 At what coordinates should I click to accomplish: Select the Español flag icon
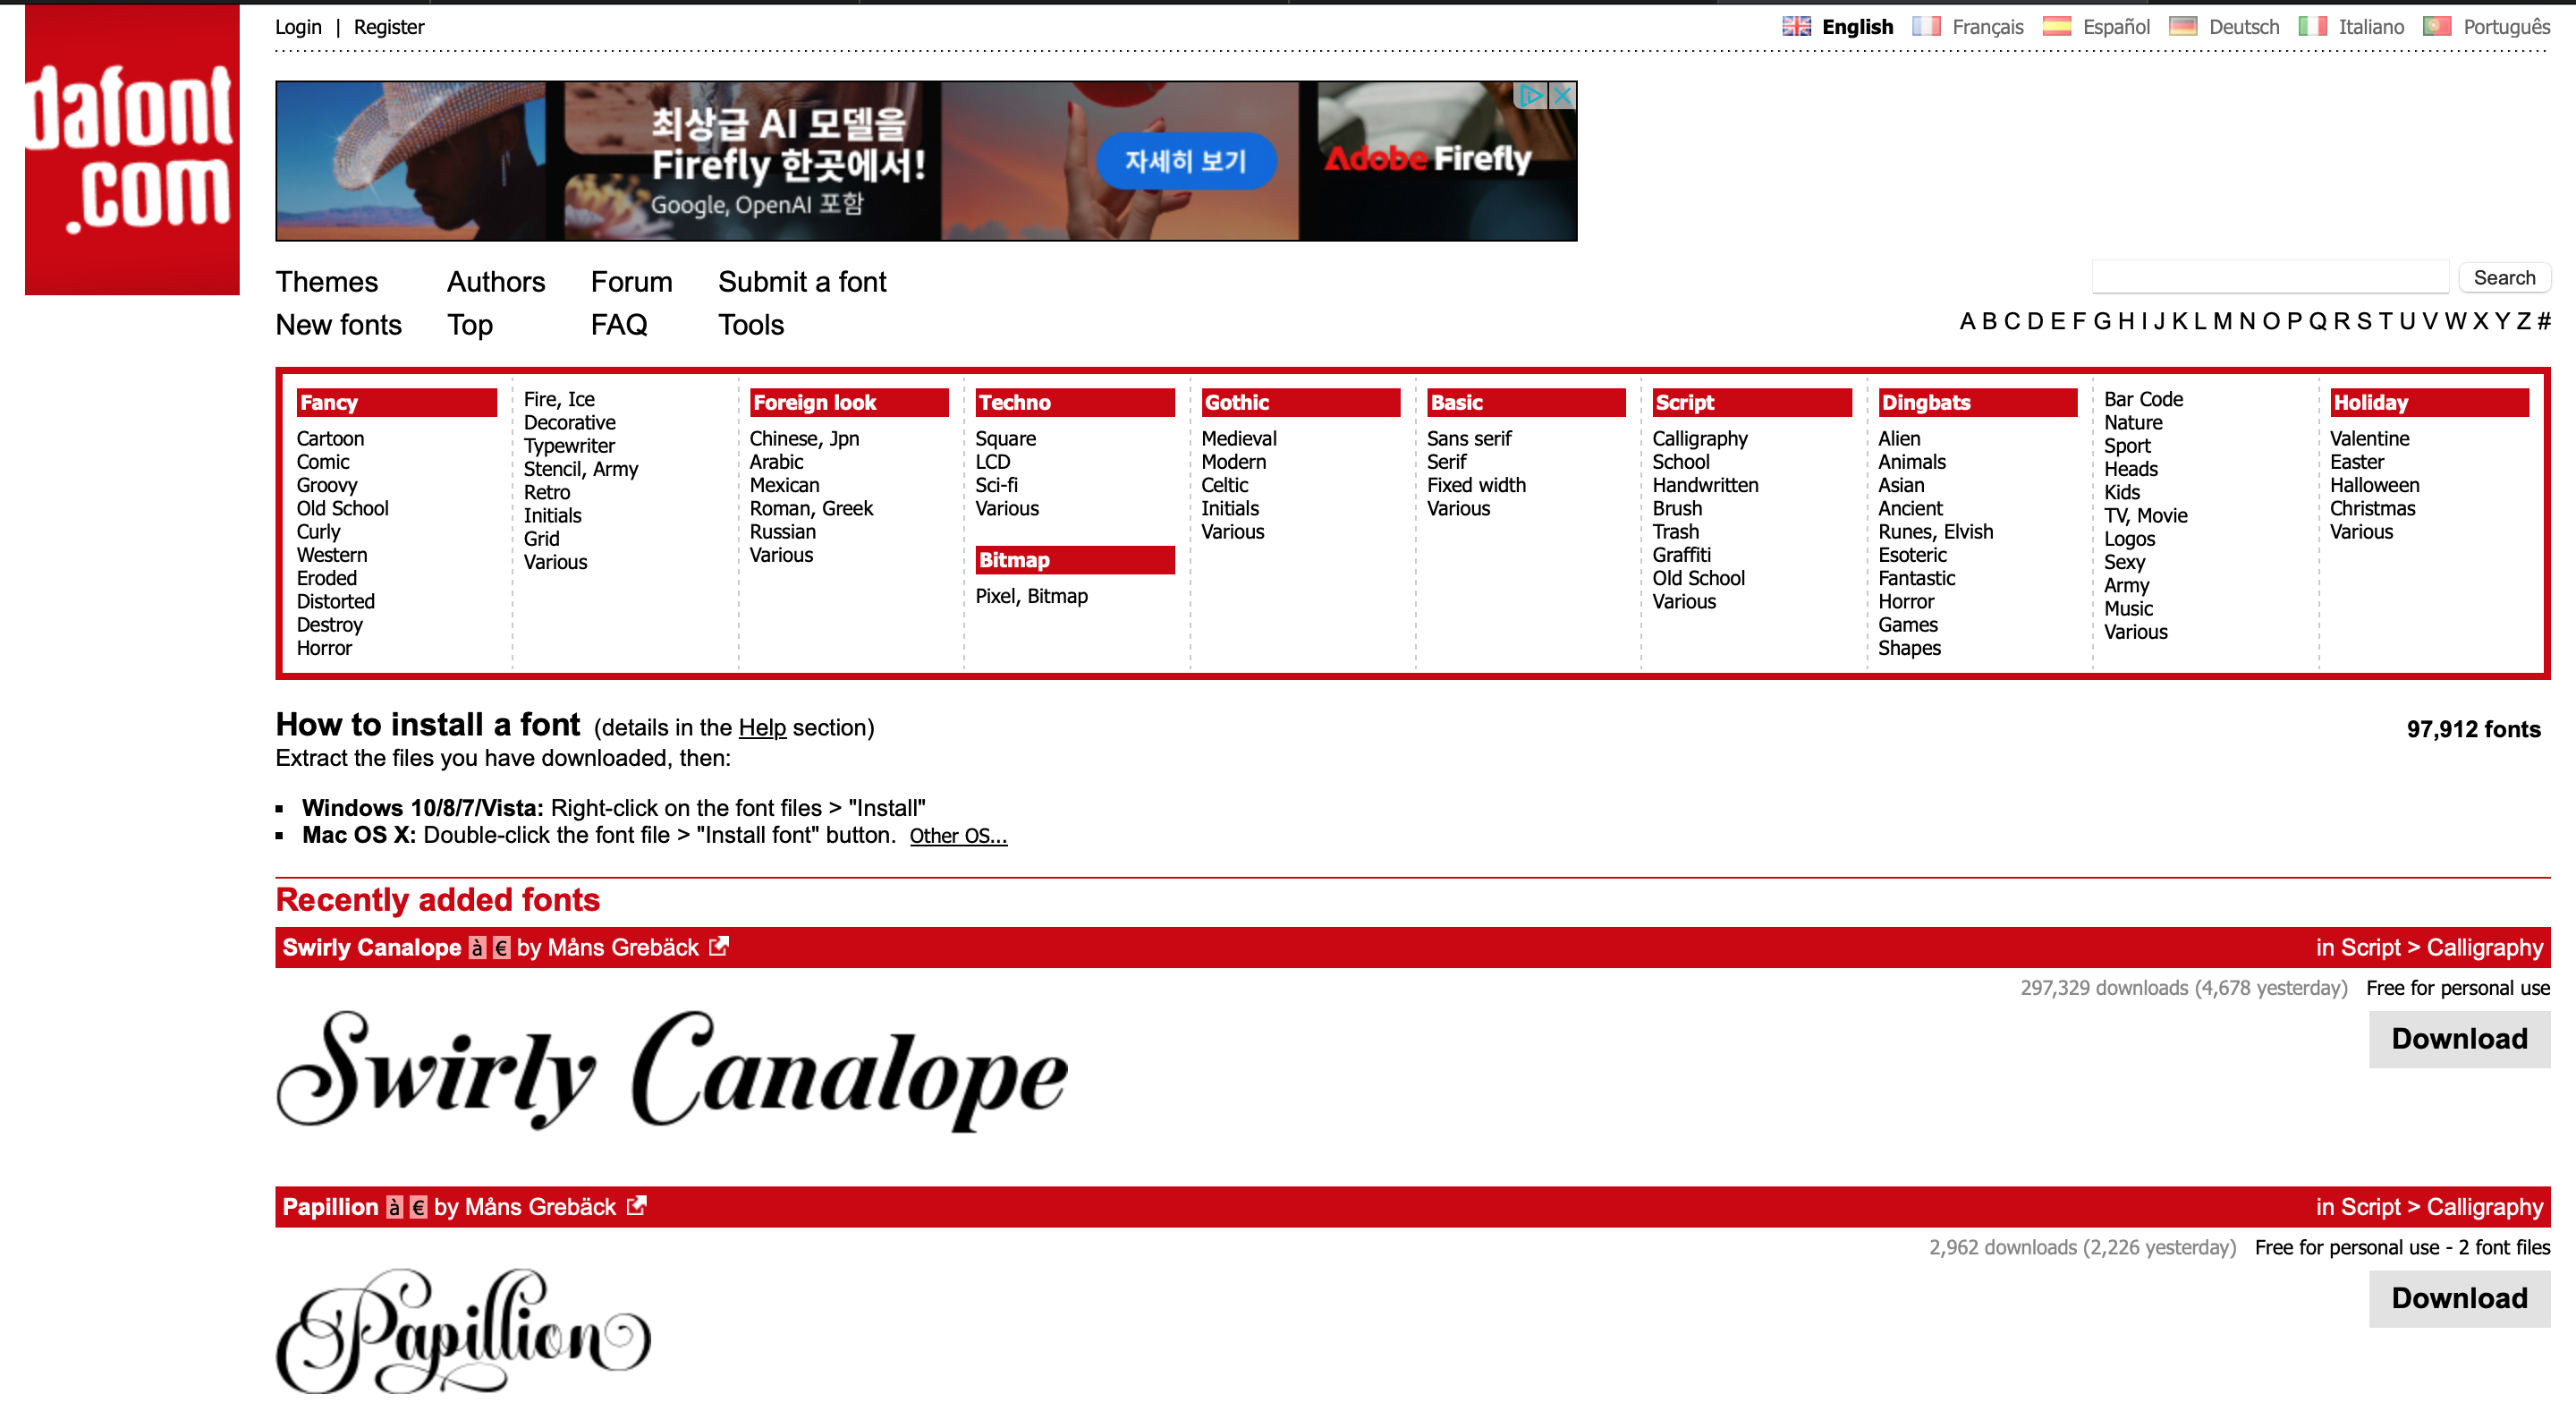pyautogui.click(x=2056, y=26)
